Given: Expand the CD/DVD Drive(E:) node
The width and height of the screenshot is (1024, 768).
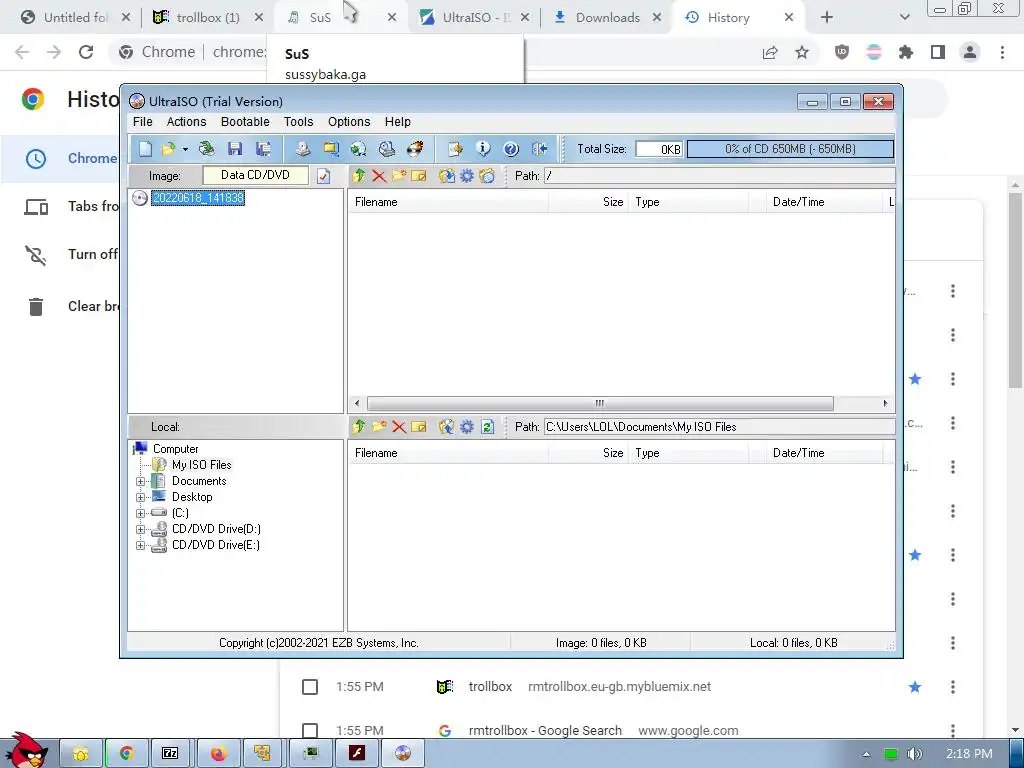Looking at the screenshot, I should click(140, 545).
